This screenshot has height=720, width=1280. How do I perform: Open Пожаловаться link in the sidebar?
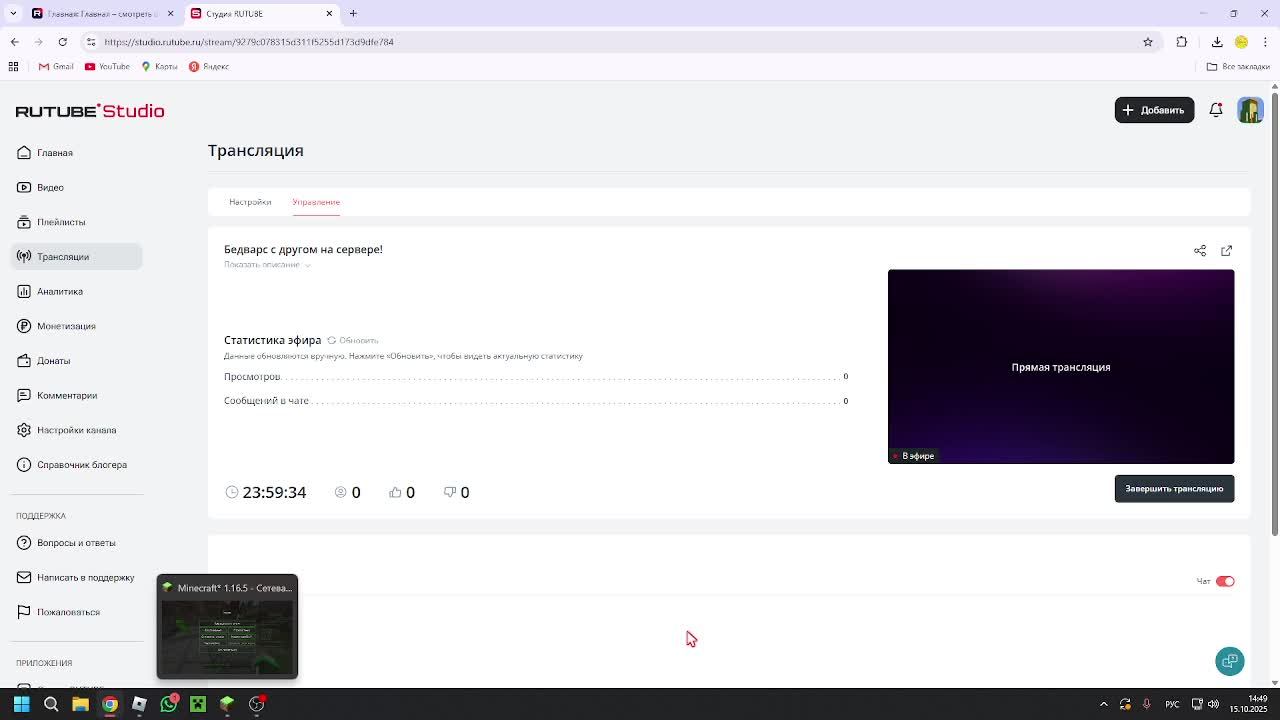click(x=77, y=612)
